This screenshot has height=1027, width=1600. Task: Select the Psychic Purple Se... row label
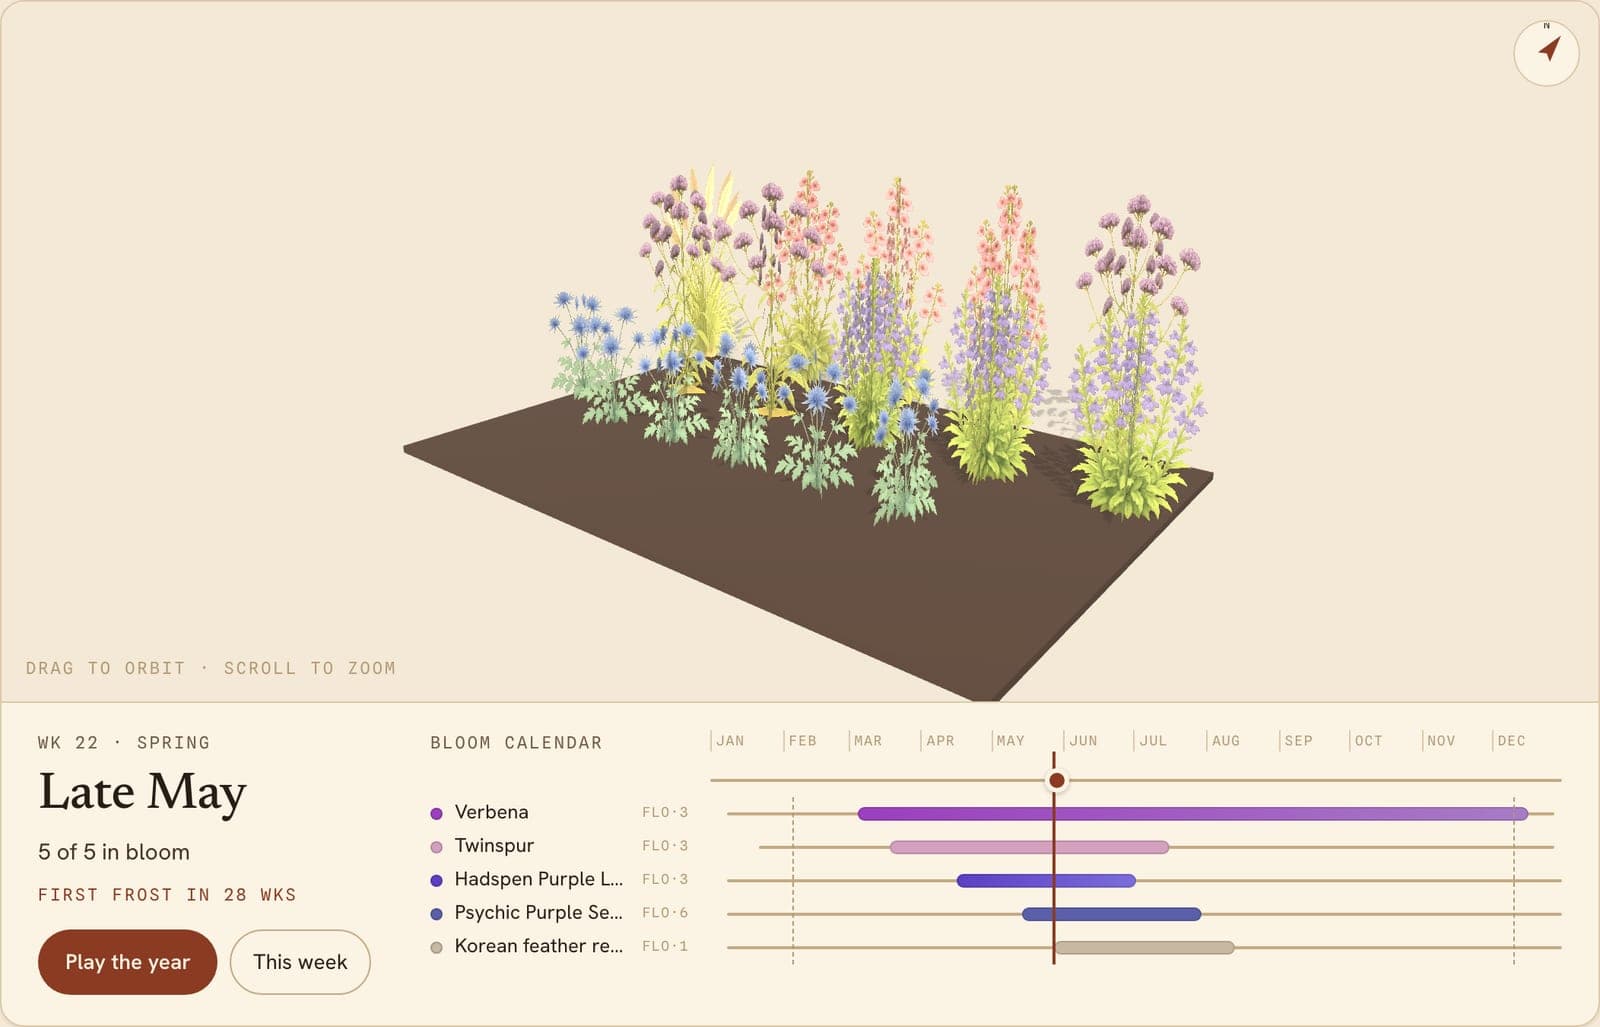click(x=538, y=912)
